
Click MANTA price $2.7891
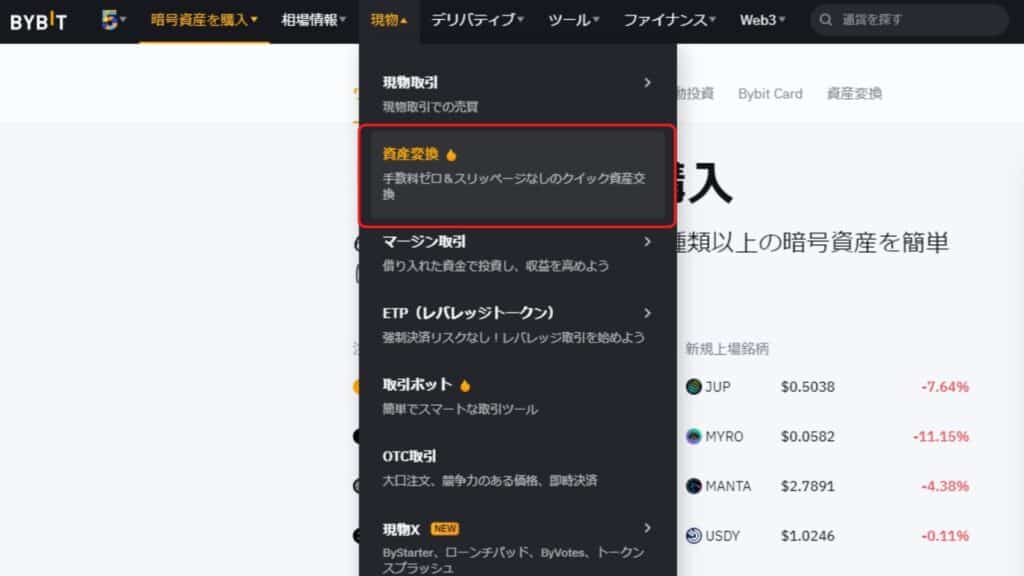point(808,486)
